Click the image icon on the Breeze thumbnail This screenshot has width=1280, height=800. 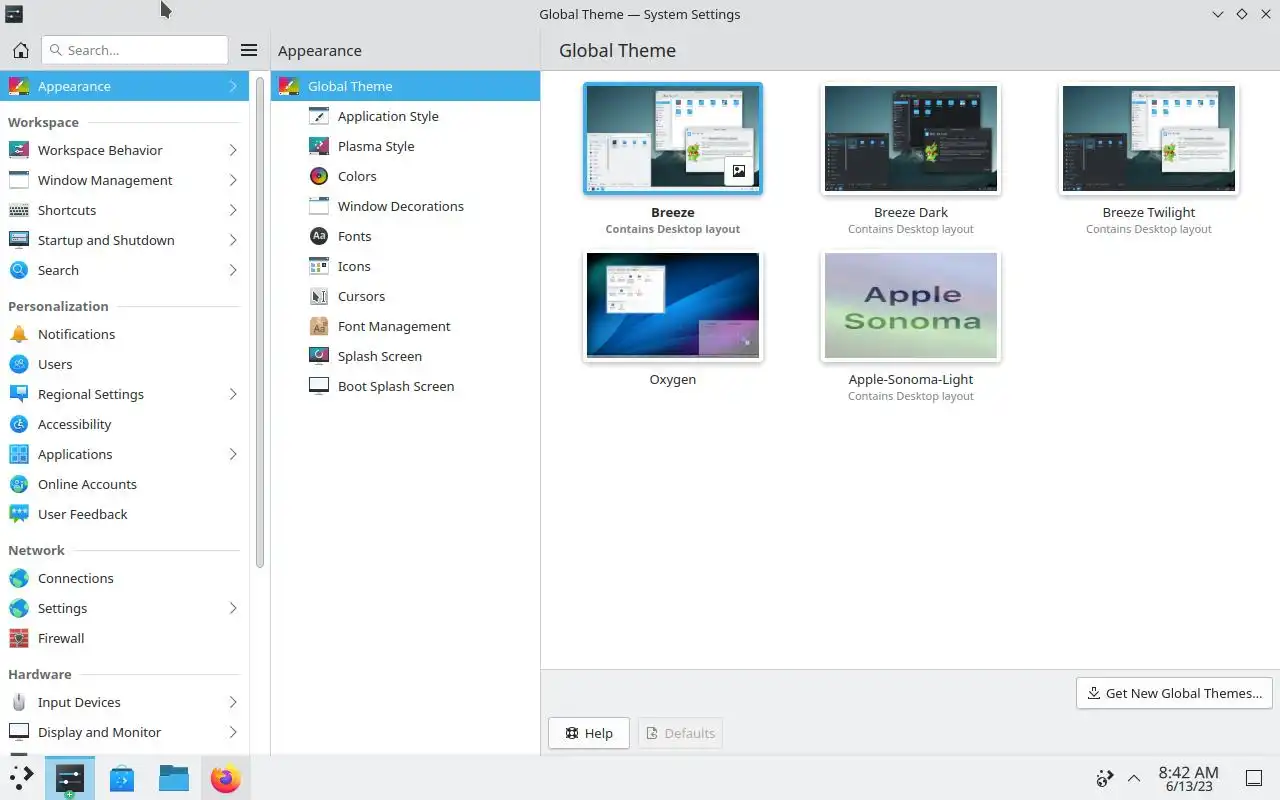(738, 171)
